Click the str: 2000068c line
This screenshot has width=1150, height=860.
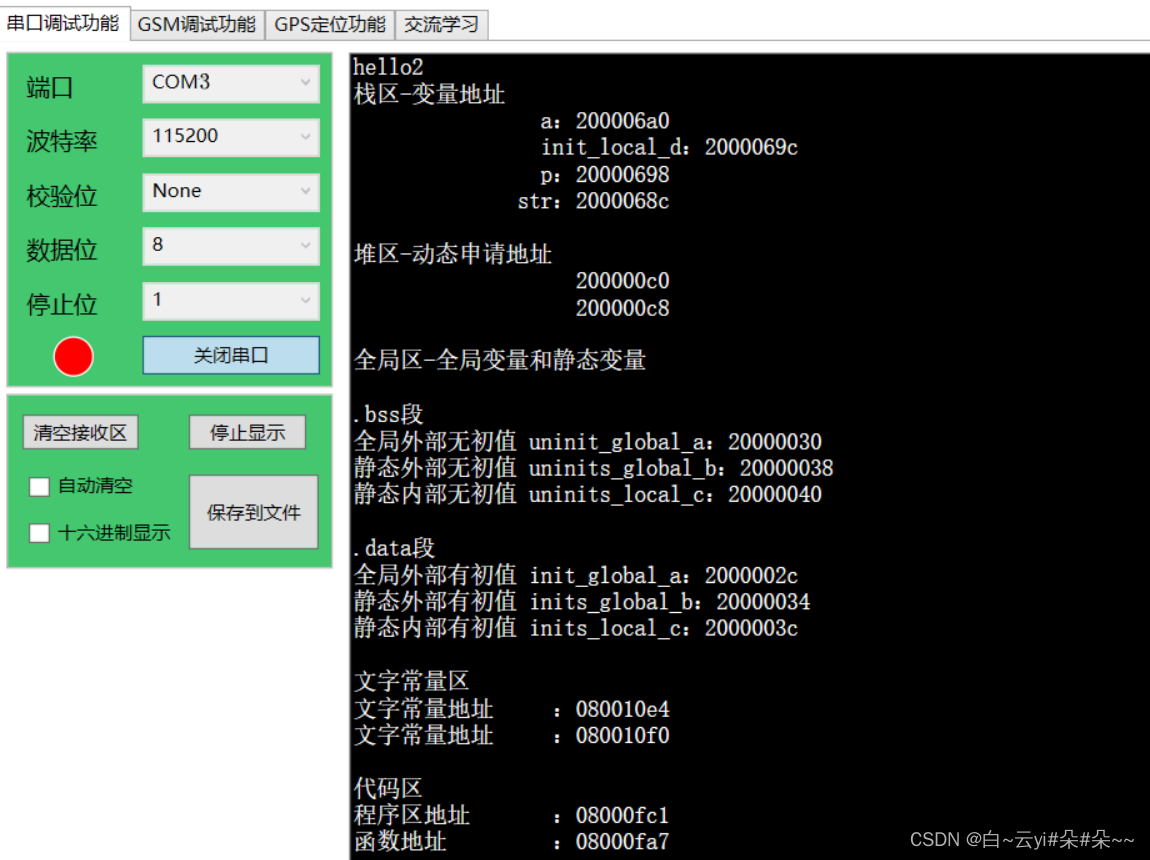point(593,201)
